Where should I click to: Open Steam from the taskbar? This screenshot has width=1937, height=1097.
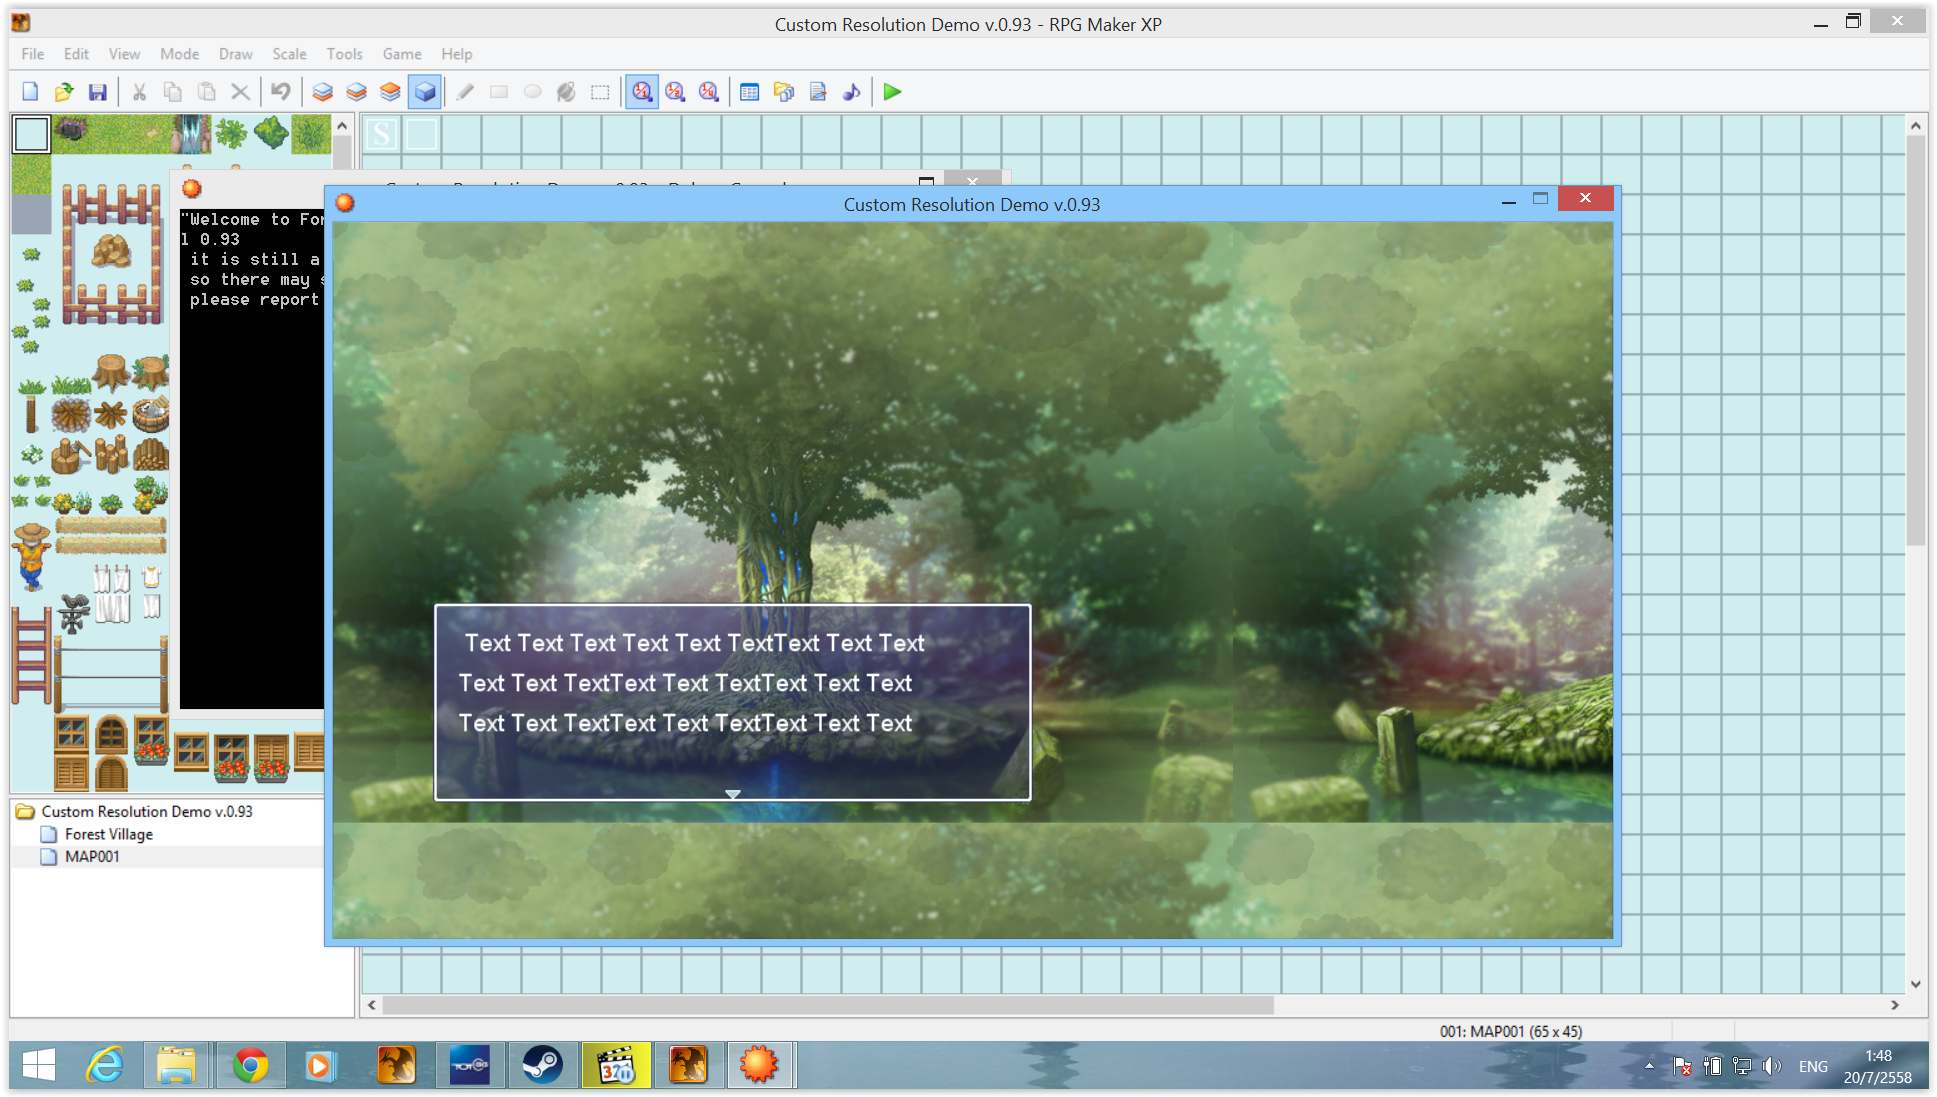tap(542, 1065)
